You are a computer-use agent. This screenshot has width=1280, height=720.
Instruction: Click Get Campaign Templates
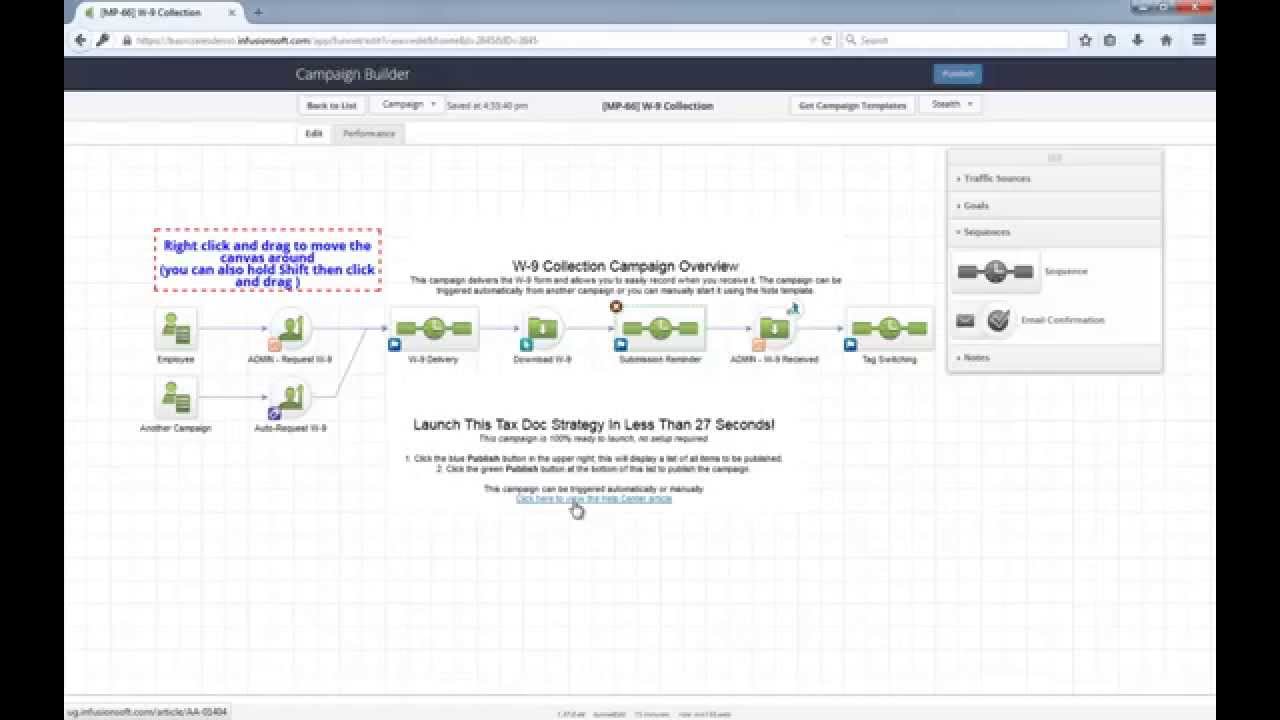click(852, 105)
